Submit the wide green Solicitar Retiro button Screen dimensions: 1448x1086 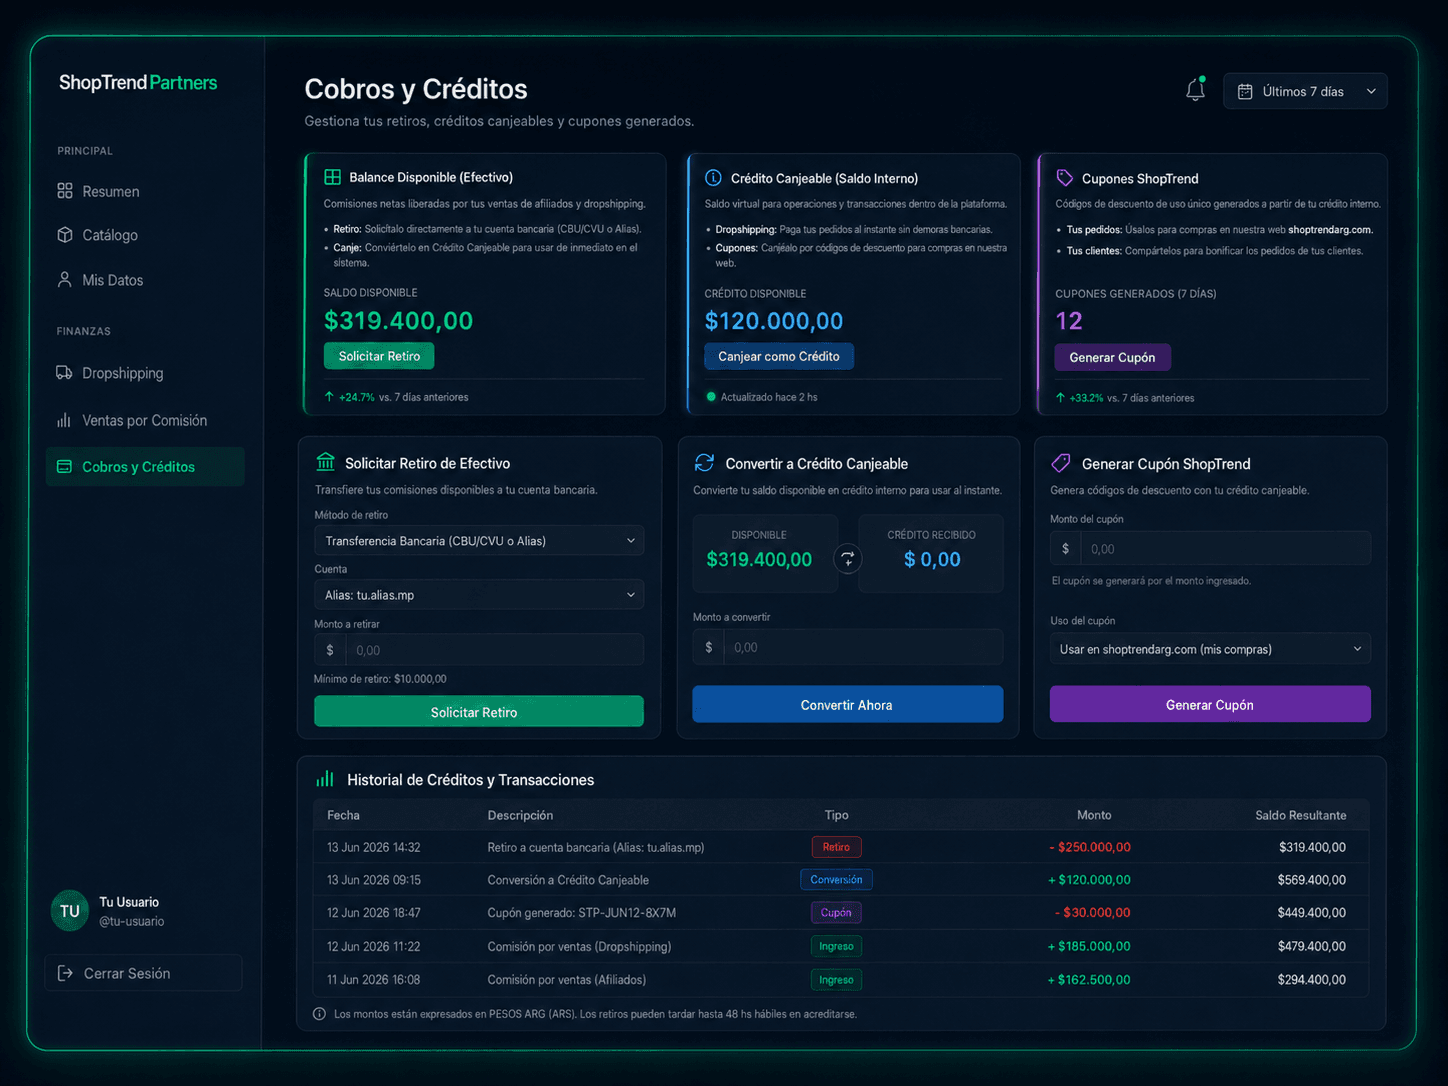tap(479, 712)
